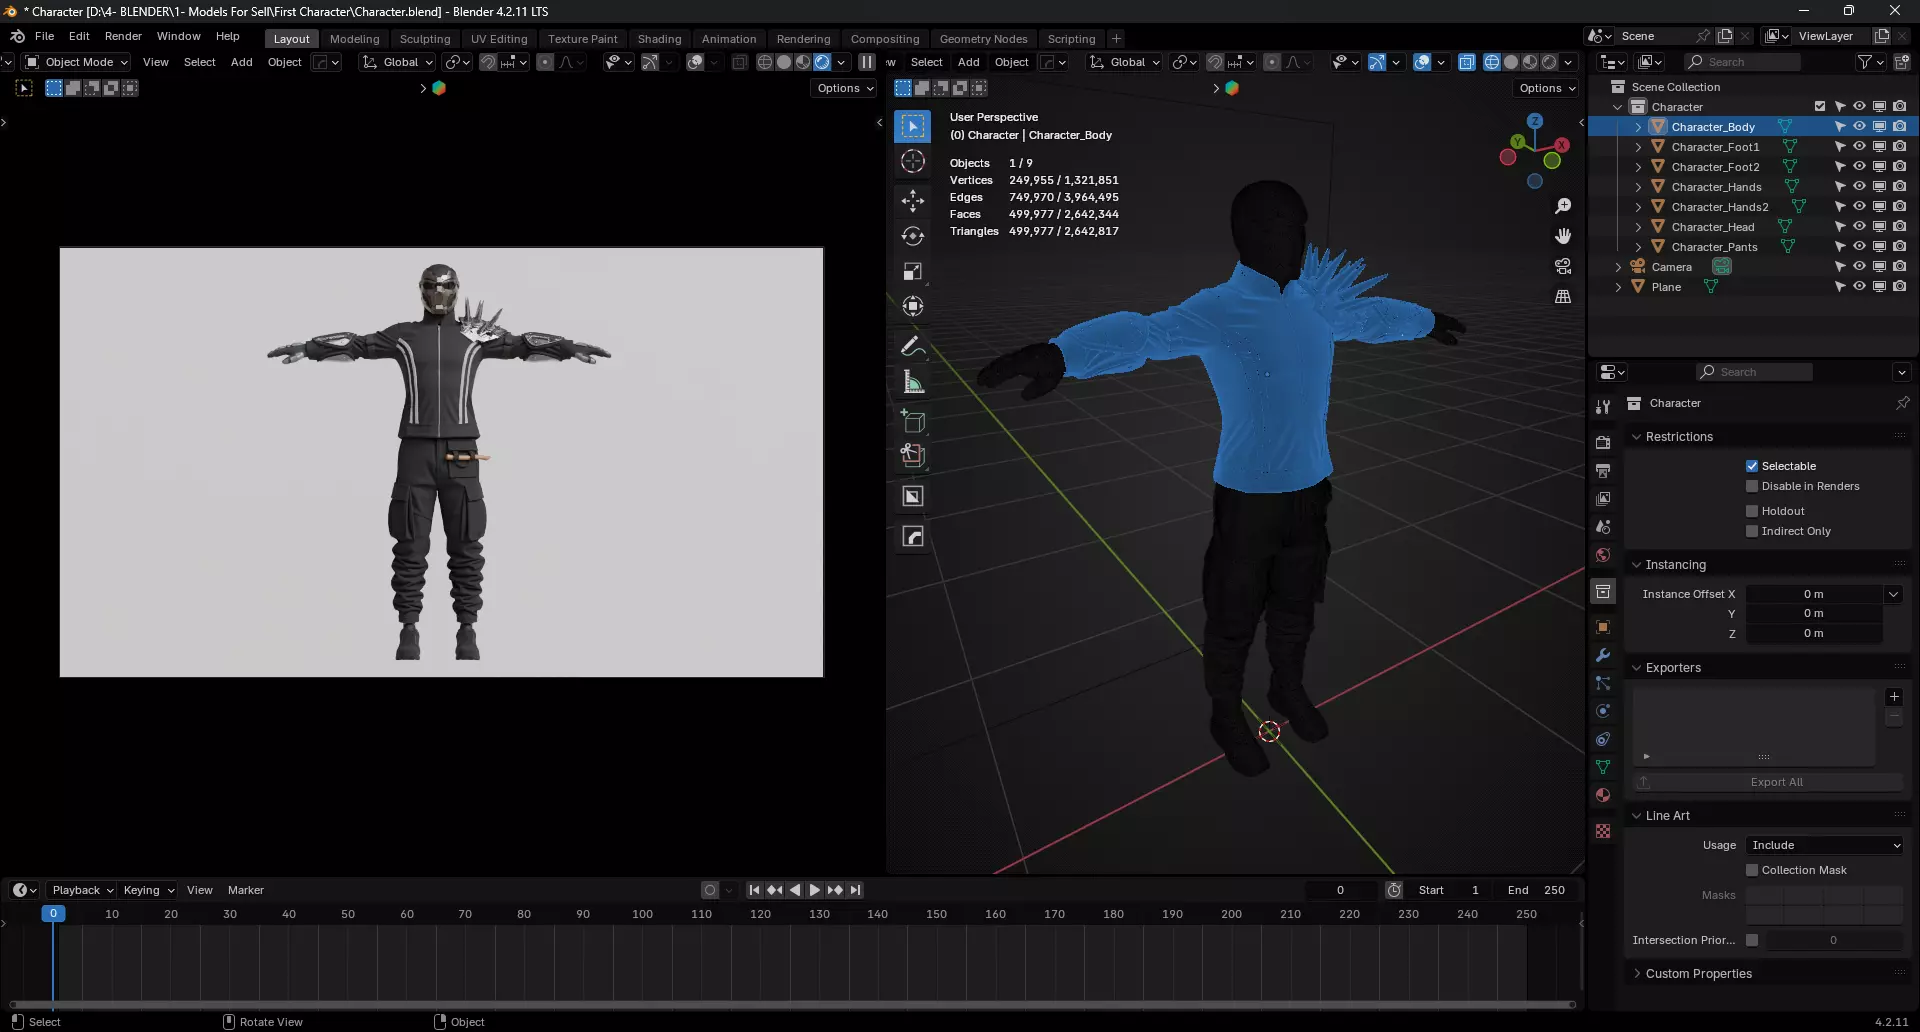Viewport: 1920px width, 1032px height.
Task: Activate the Transform tool
Action: pyautogui.click(x=913, y=306)
